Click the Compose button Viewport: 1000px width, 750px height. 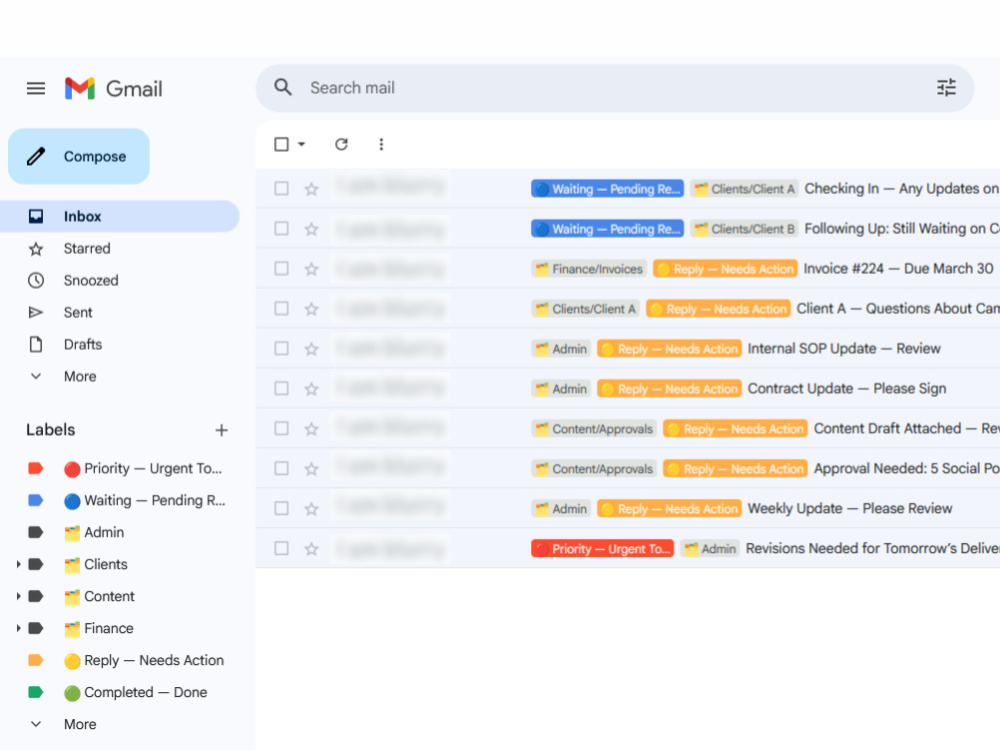pos(79,156)
